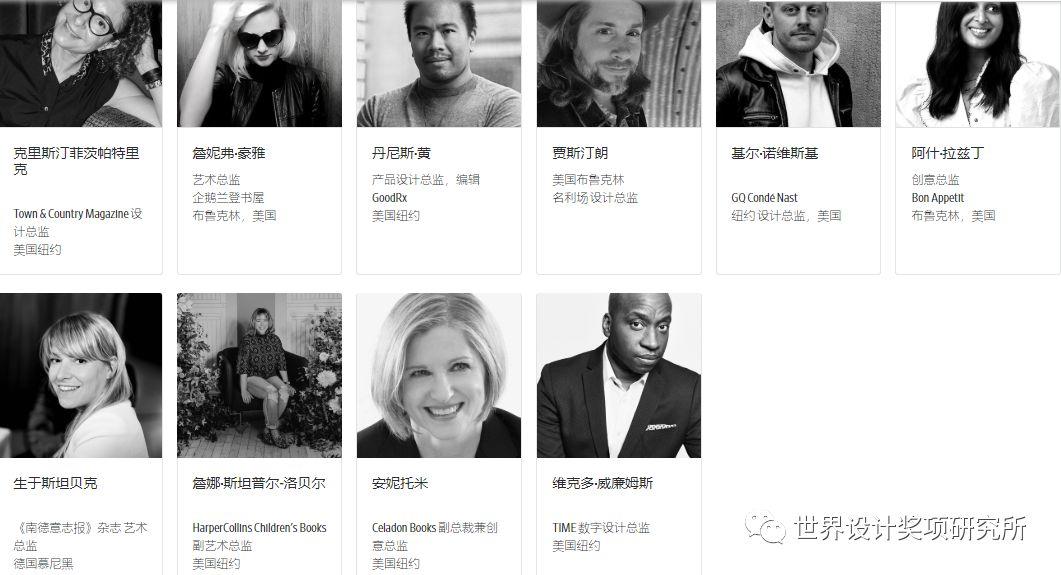
Task: Click the name 贾斯汀朗
Action: coord(580,154)
